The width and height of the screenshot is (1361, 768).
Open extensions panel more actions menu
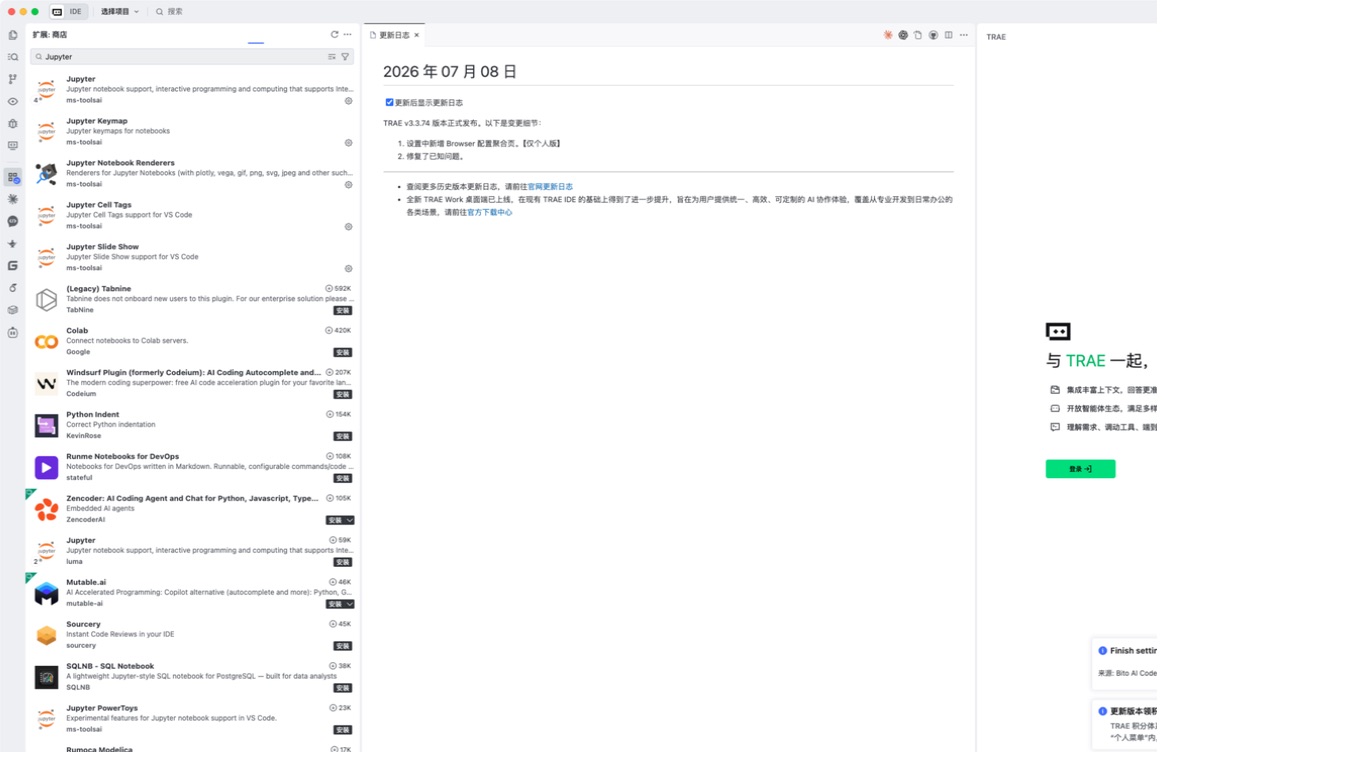348,35
